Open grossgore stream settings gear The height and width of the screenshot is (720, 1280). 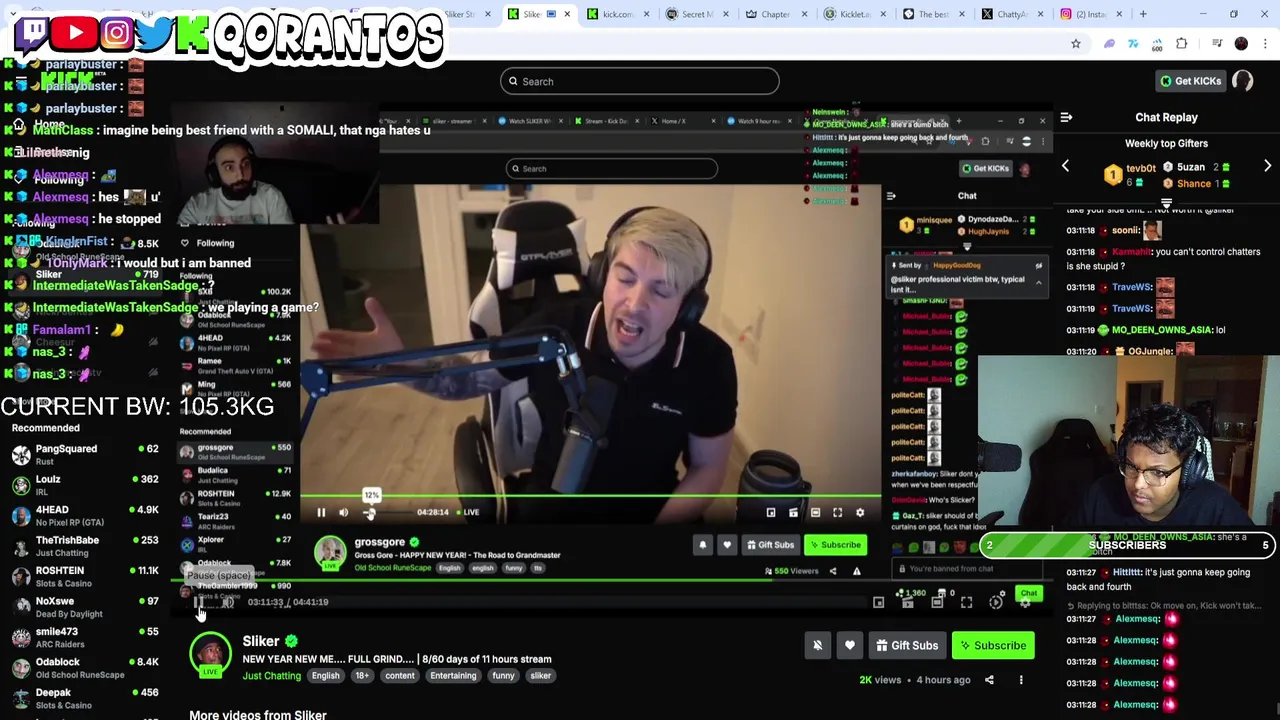coord(859,512)
